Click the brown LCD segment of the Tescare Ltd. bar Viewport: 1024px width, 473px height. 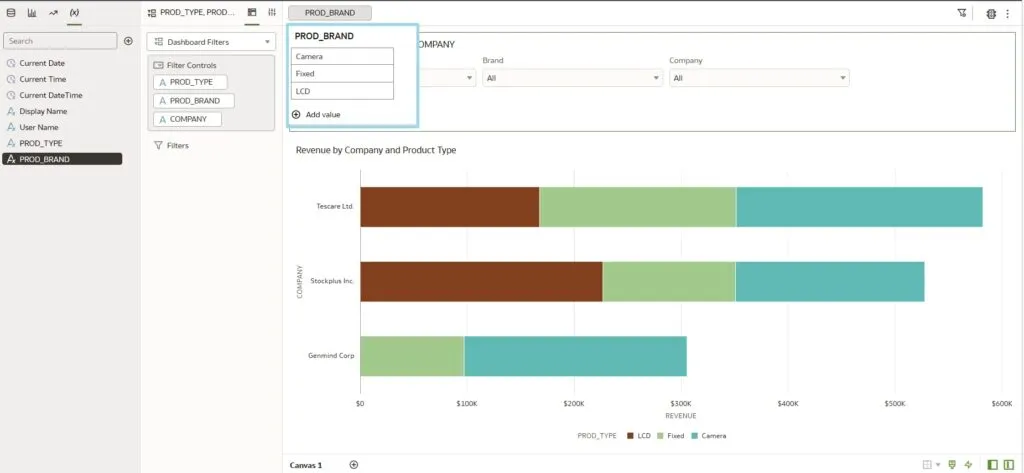pos(449,207)
